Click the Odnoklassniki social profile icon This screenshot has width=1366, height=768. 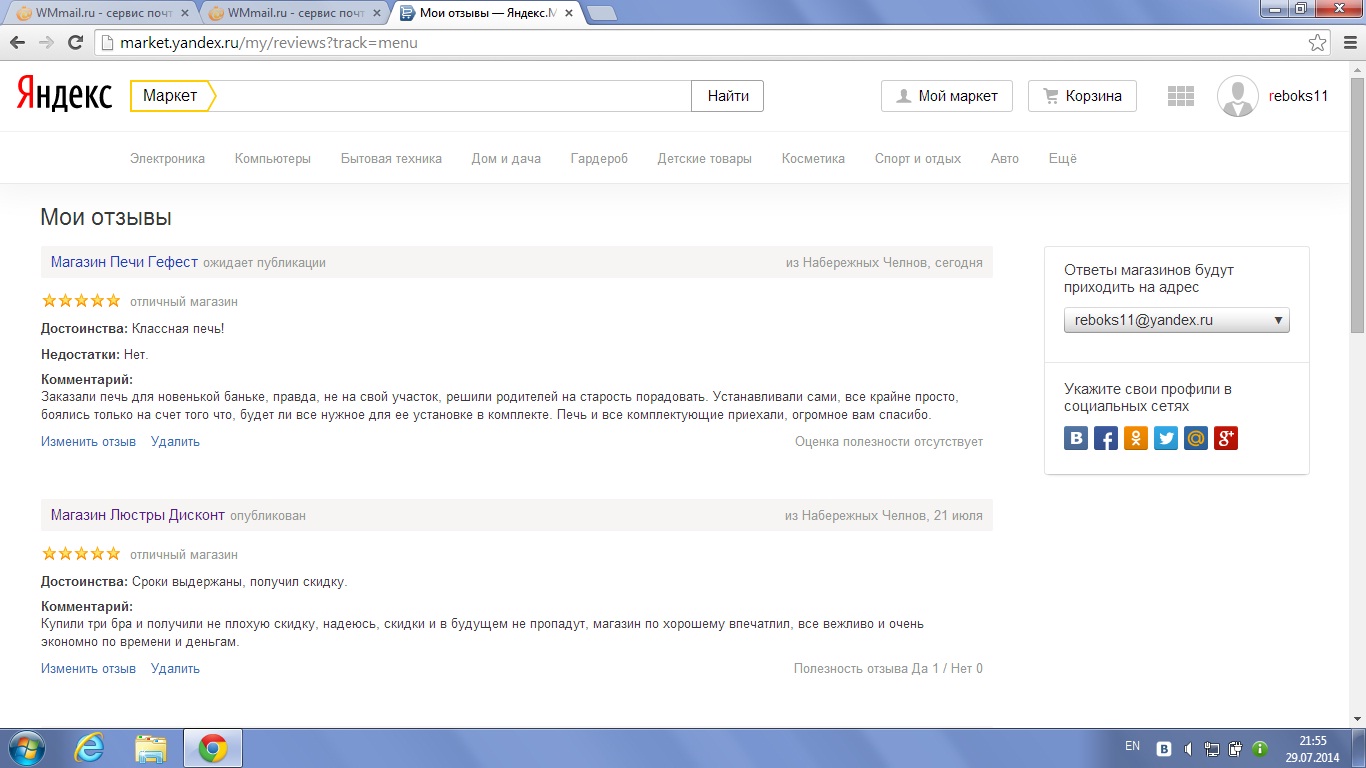1136,438
